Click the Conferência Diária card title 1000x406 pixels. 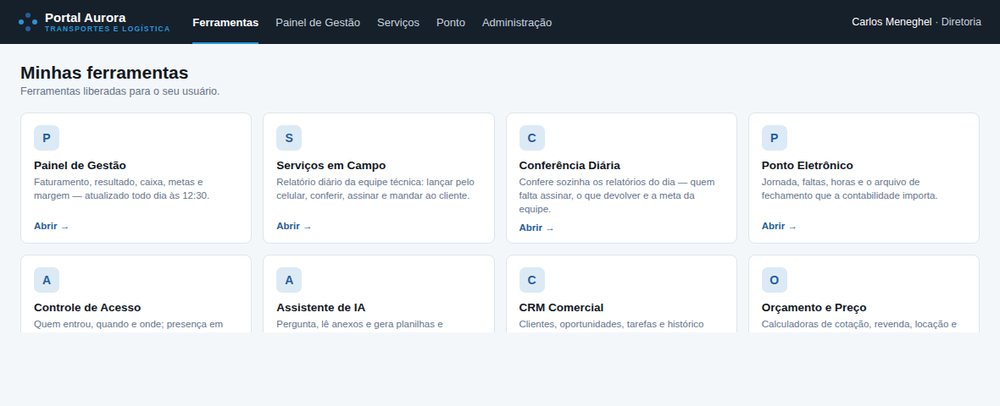[x=570, y=165]
